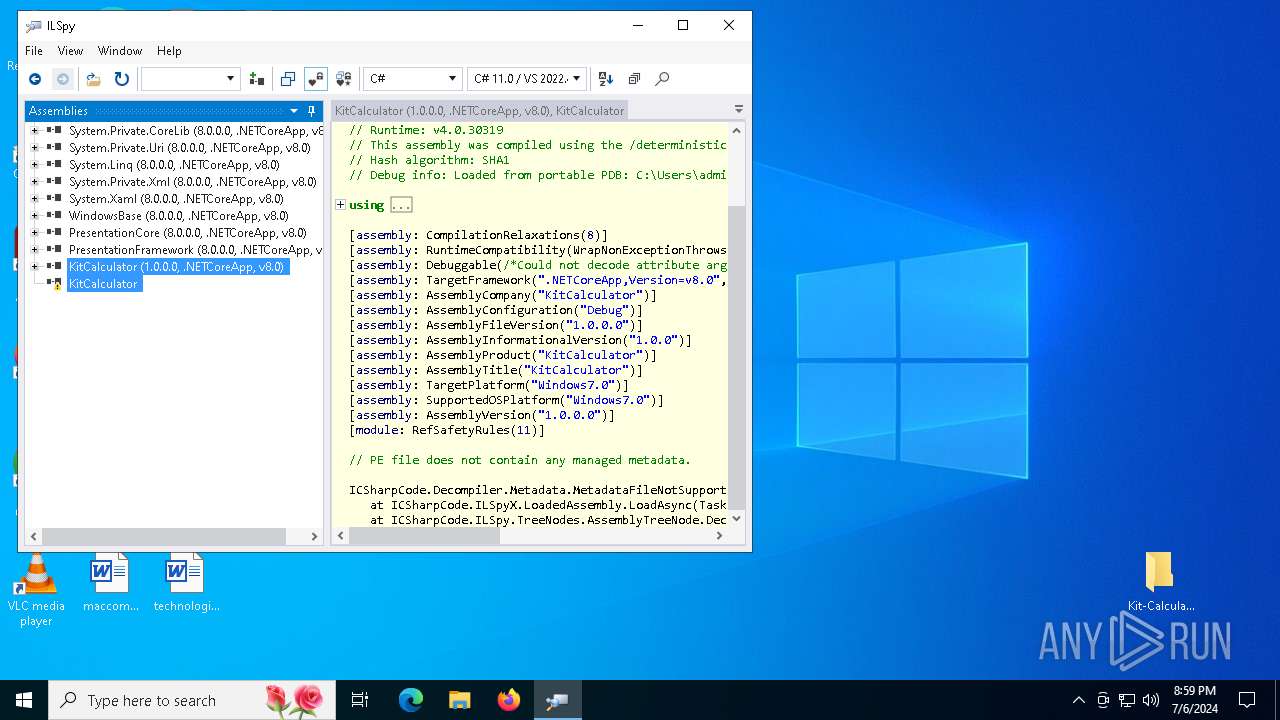The image size is (1280, 720).
Task: Click the Back navigation arrow in ILSpy
Action: coord(35,79)
